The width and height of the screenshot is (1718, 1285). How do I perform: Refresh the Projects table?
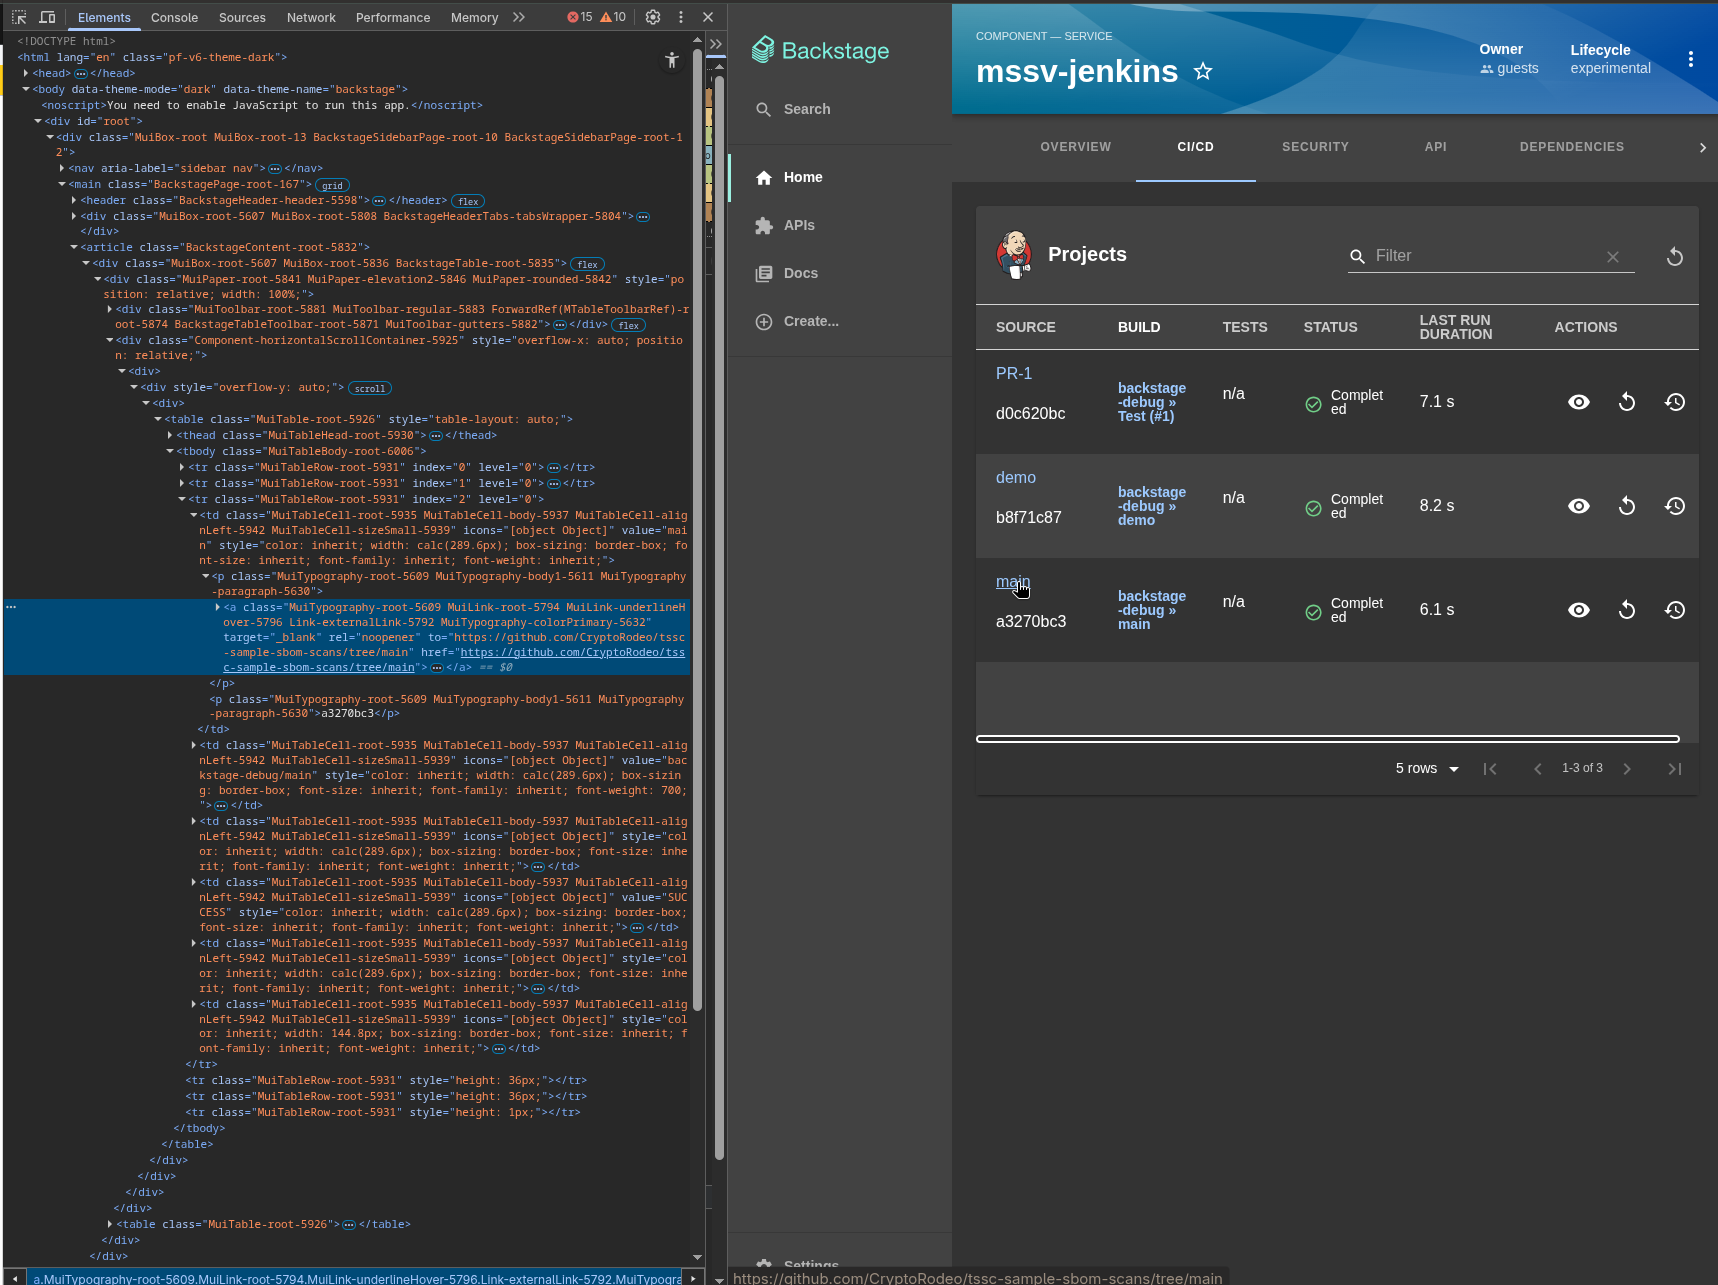[x=1675, y=257]
